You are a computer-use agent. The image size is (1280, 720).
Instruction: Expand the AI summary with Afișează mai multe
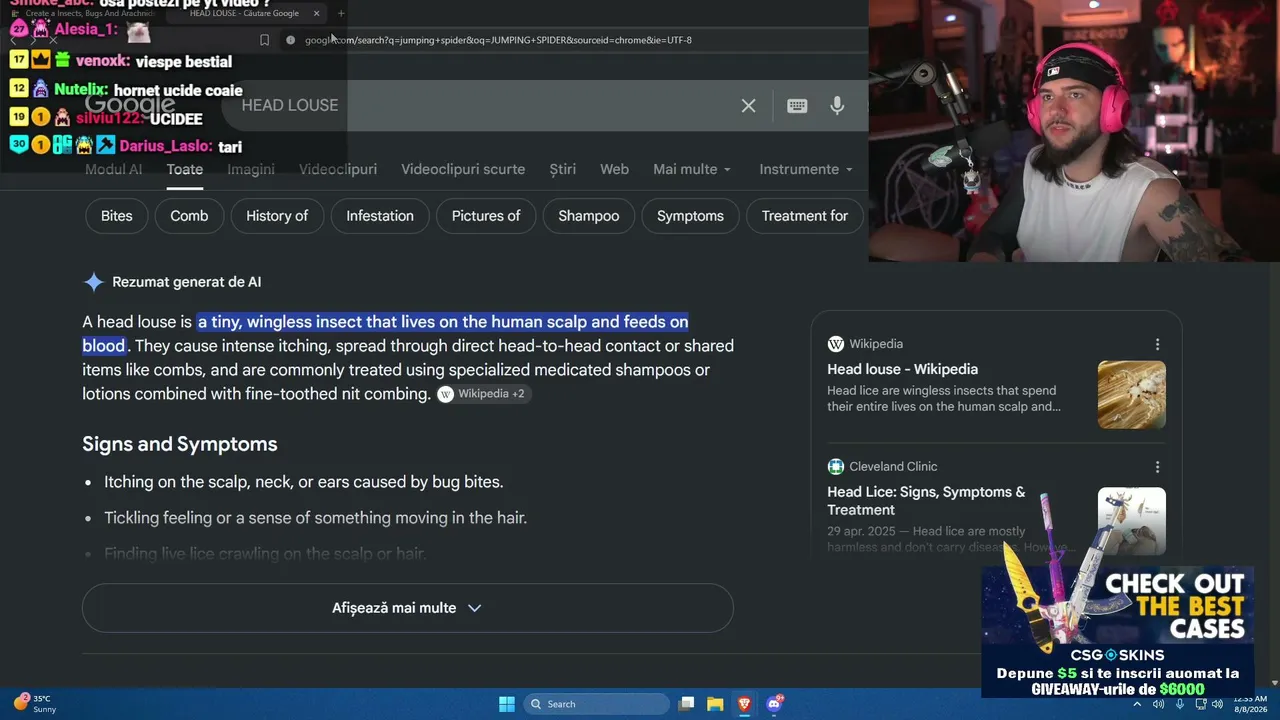[x=407, y=608]
